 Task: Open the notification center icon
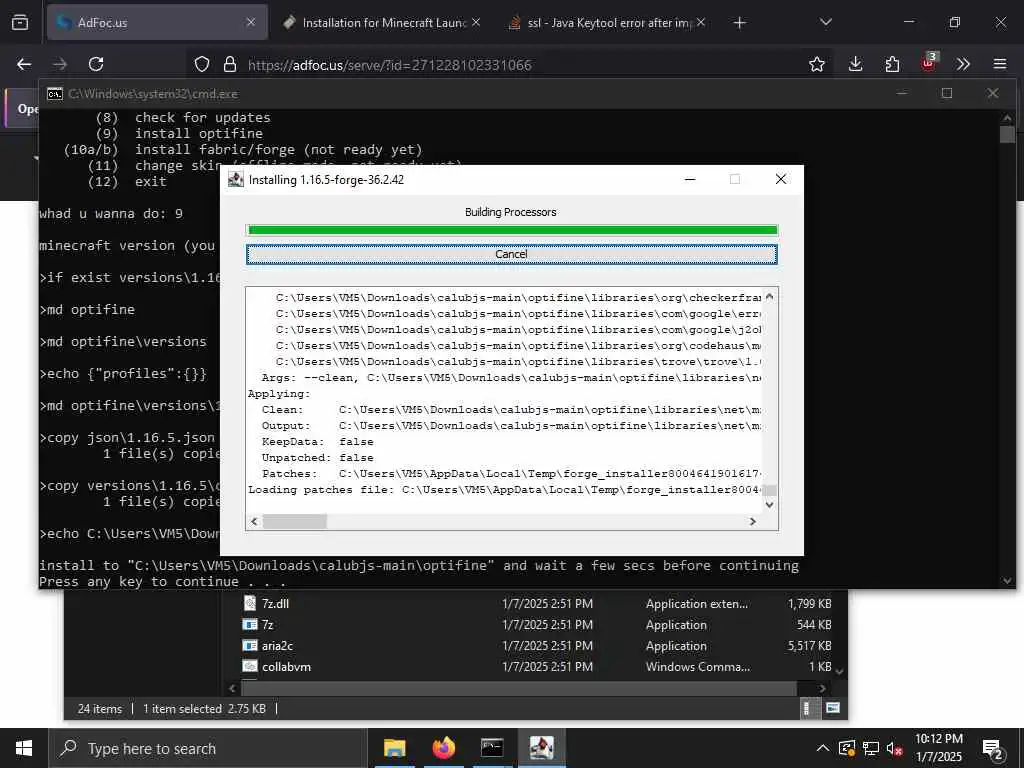[993, 748]
